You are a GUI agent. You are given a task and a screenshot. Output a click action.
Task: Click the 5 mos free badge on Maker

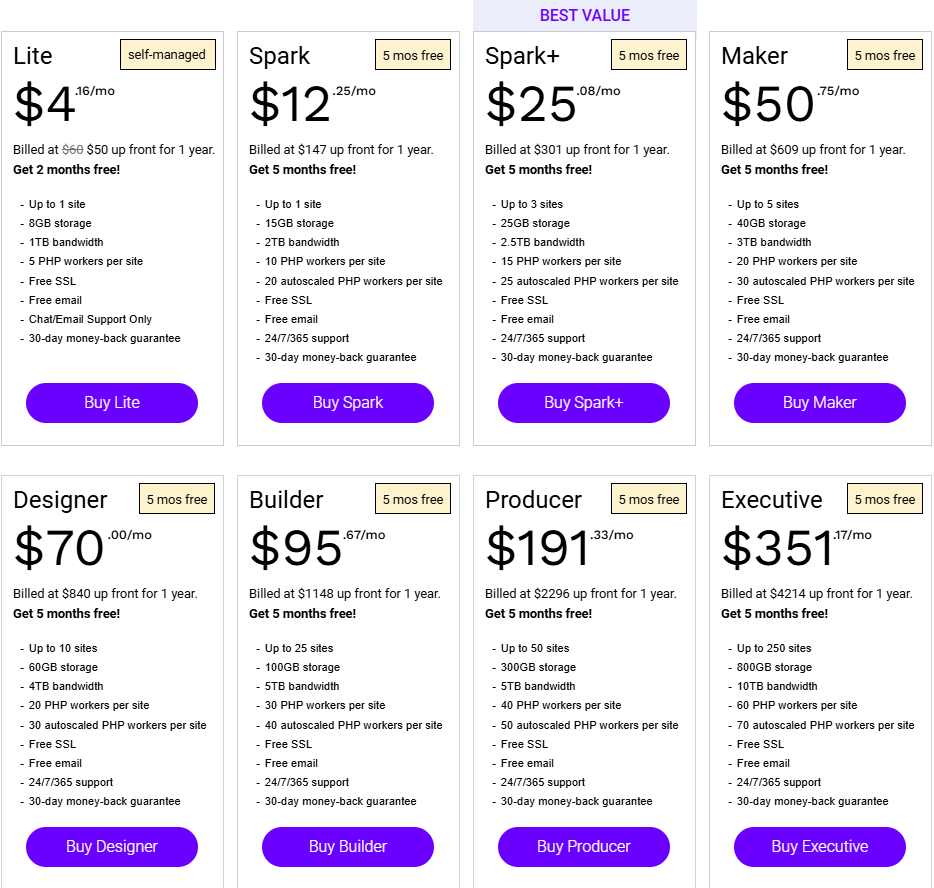pyautogui.click(x=885, y=55)
